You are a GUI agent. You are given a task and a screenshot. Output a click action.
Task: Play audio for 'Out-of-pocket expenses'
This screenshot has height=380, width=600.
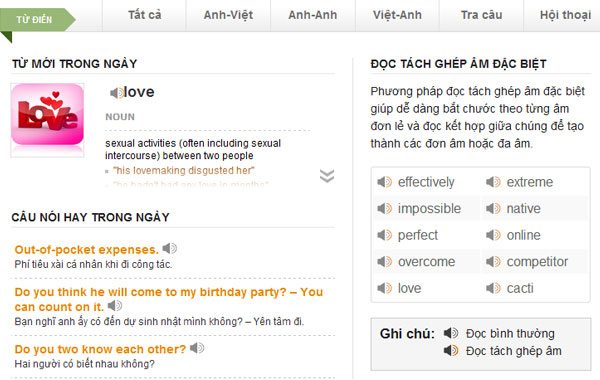[x=170, y=249]
